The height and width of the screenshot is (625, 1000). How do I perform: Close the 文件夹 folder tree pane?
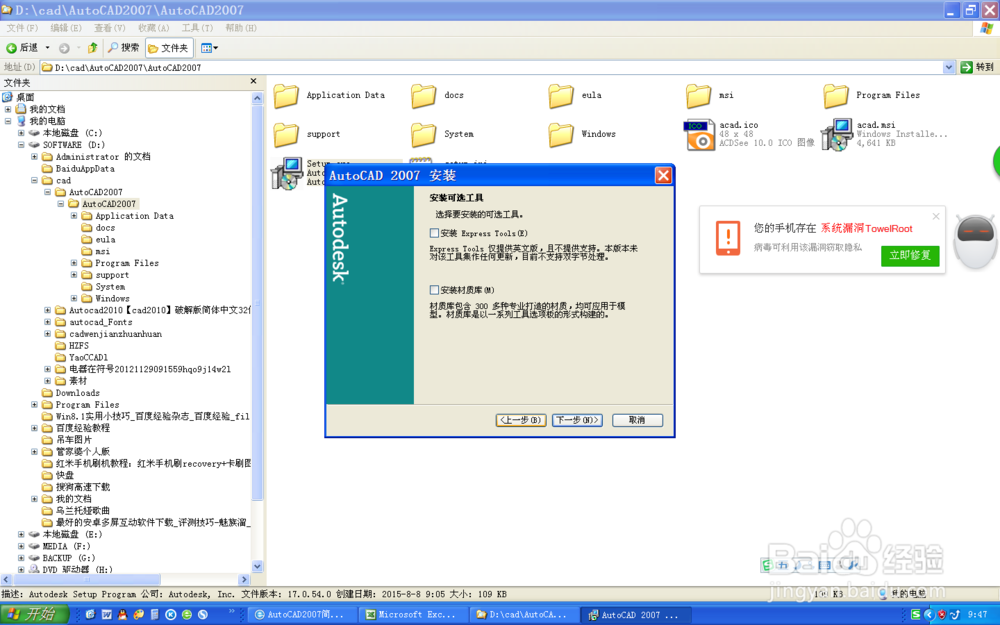[253, 82]
